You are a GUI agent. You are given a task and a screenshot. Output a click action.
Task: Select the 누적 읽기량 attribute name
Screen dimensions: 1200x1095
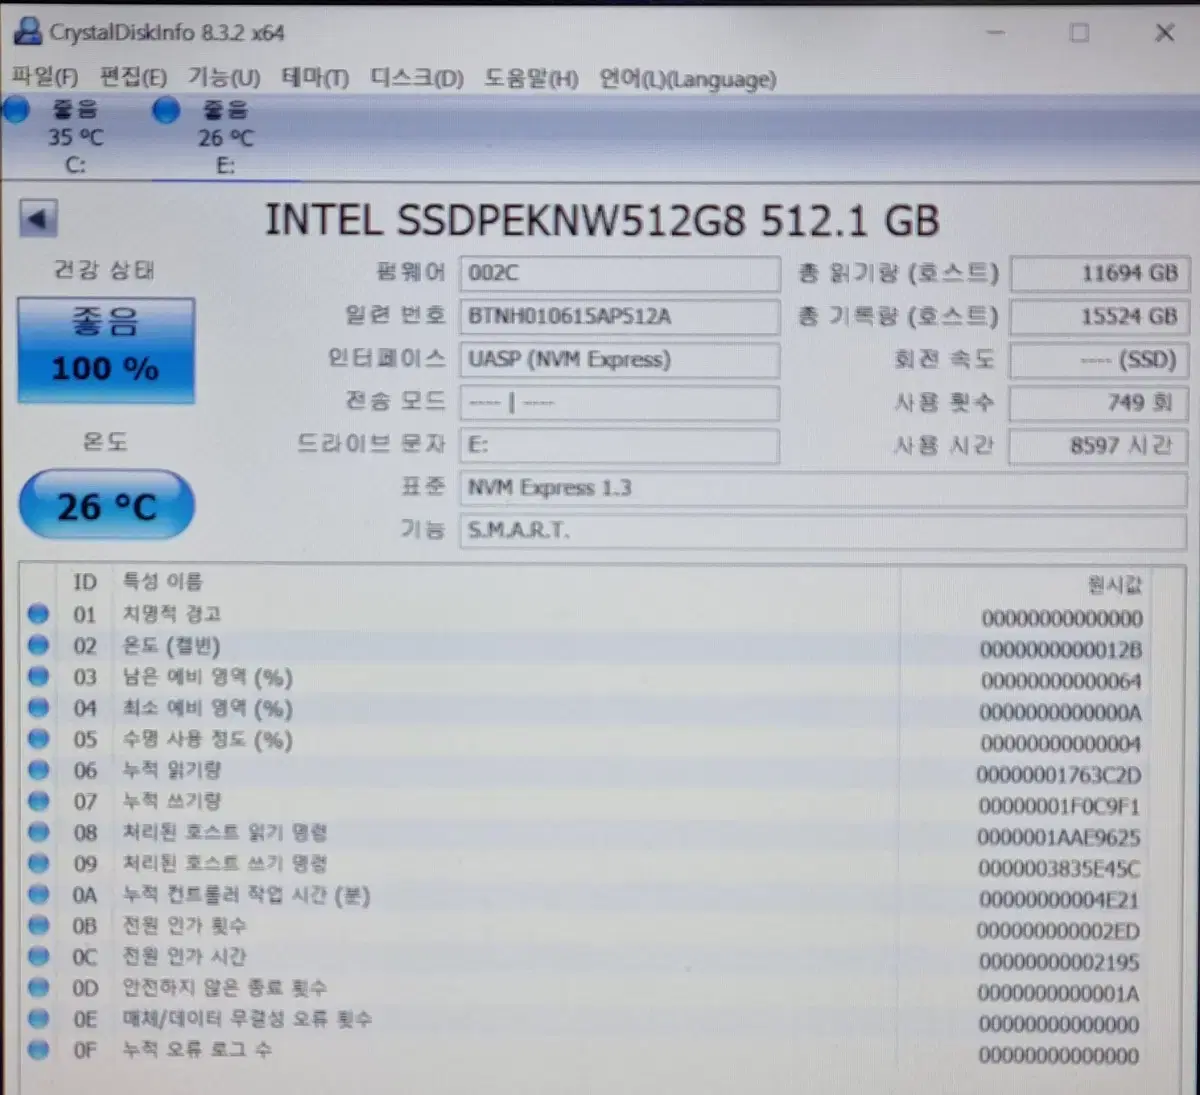pyautogui.click(x=172, y=770)
